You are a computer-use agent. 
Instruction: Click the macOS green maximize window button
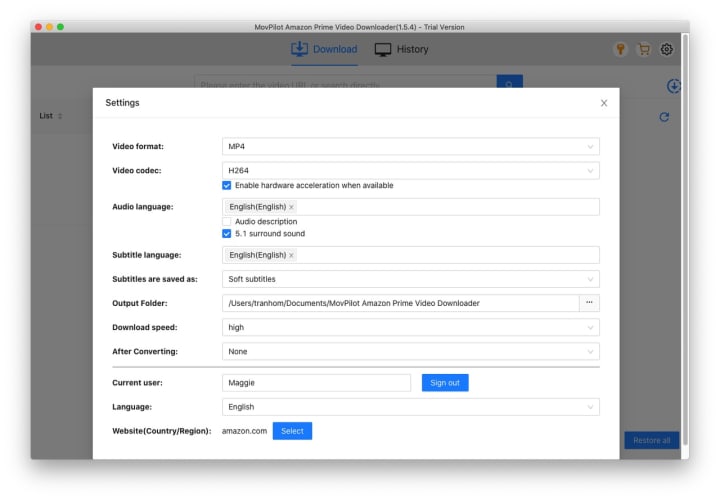coord(61,27)
